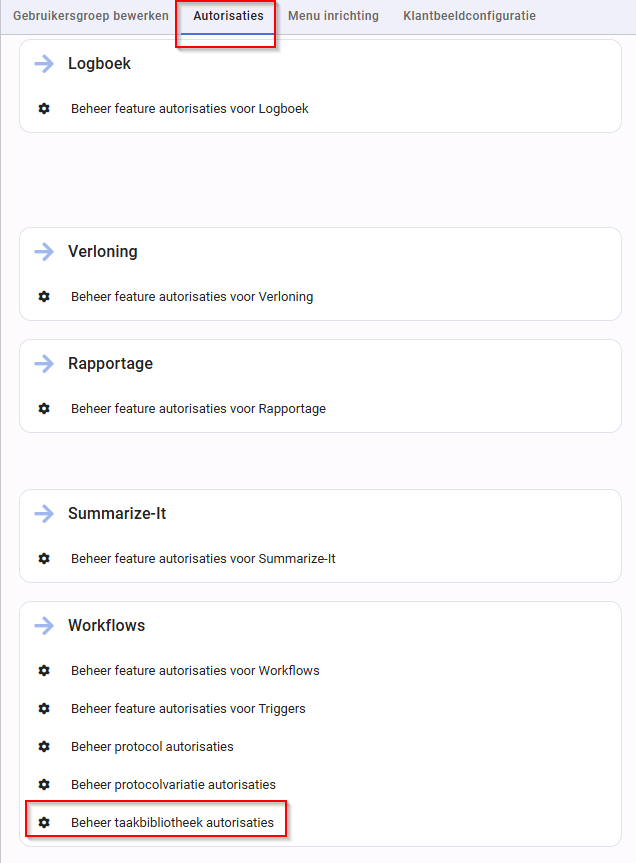Open the Klantbeeldconfiguratie tab
Viewport: 636px width, 863px height.
(469, 16)
